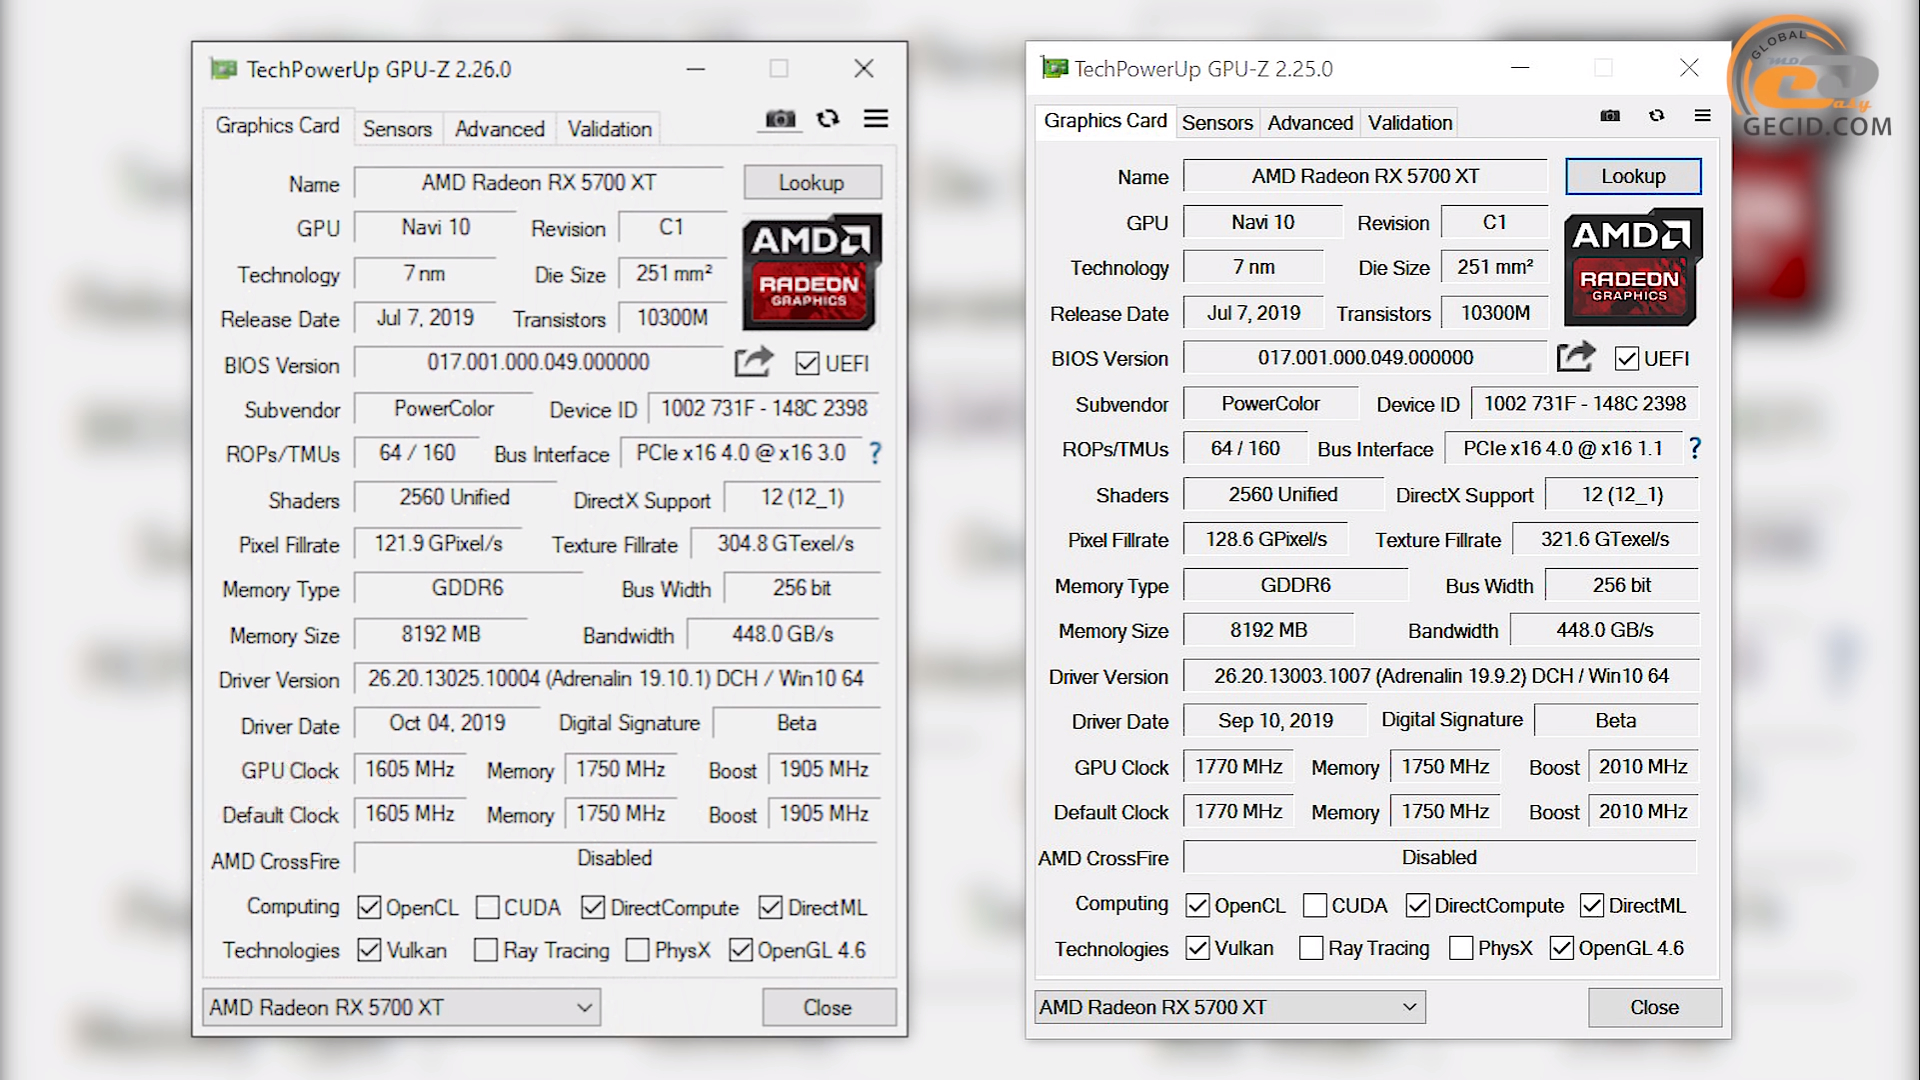The image size is (1920, 1080).
Task: Click the BIOS share/export icon in GPU-Z 2.26.0
Action: coord(754,361)
